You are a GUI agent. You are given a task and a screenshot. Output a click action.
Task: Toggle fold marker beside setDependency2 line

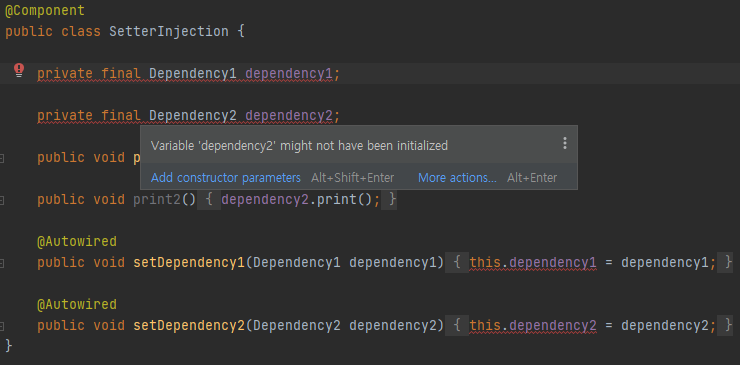pos(2,326)
